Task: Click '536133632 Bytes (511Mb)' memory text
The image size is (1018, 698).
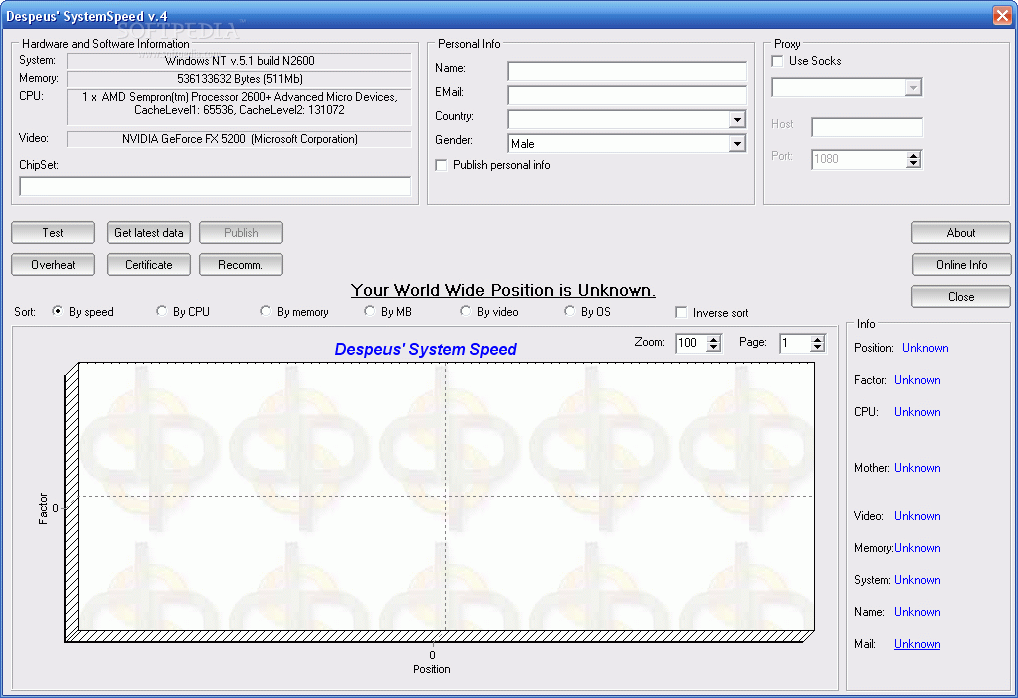Action: click(240, 79)
